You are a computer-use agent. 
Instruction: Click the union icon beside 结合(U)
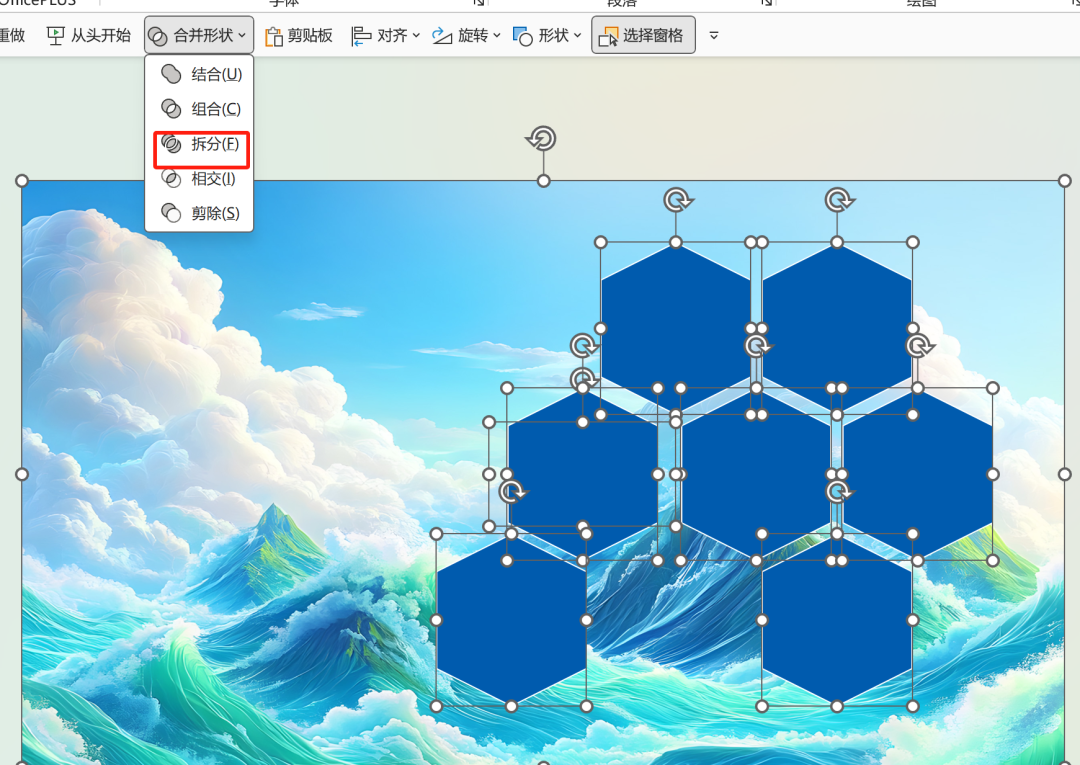point(171,74)
